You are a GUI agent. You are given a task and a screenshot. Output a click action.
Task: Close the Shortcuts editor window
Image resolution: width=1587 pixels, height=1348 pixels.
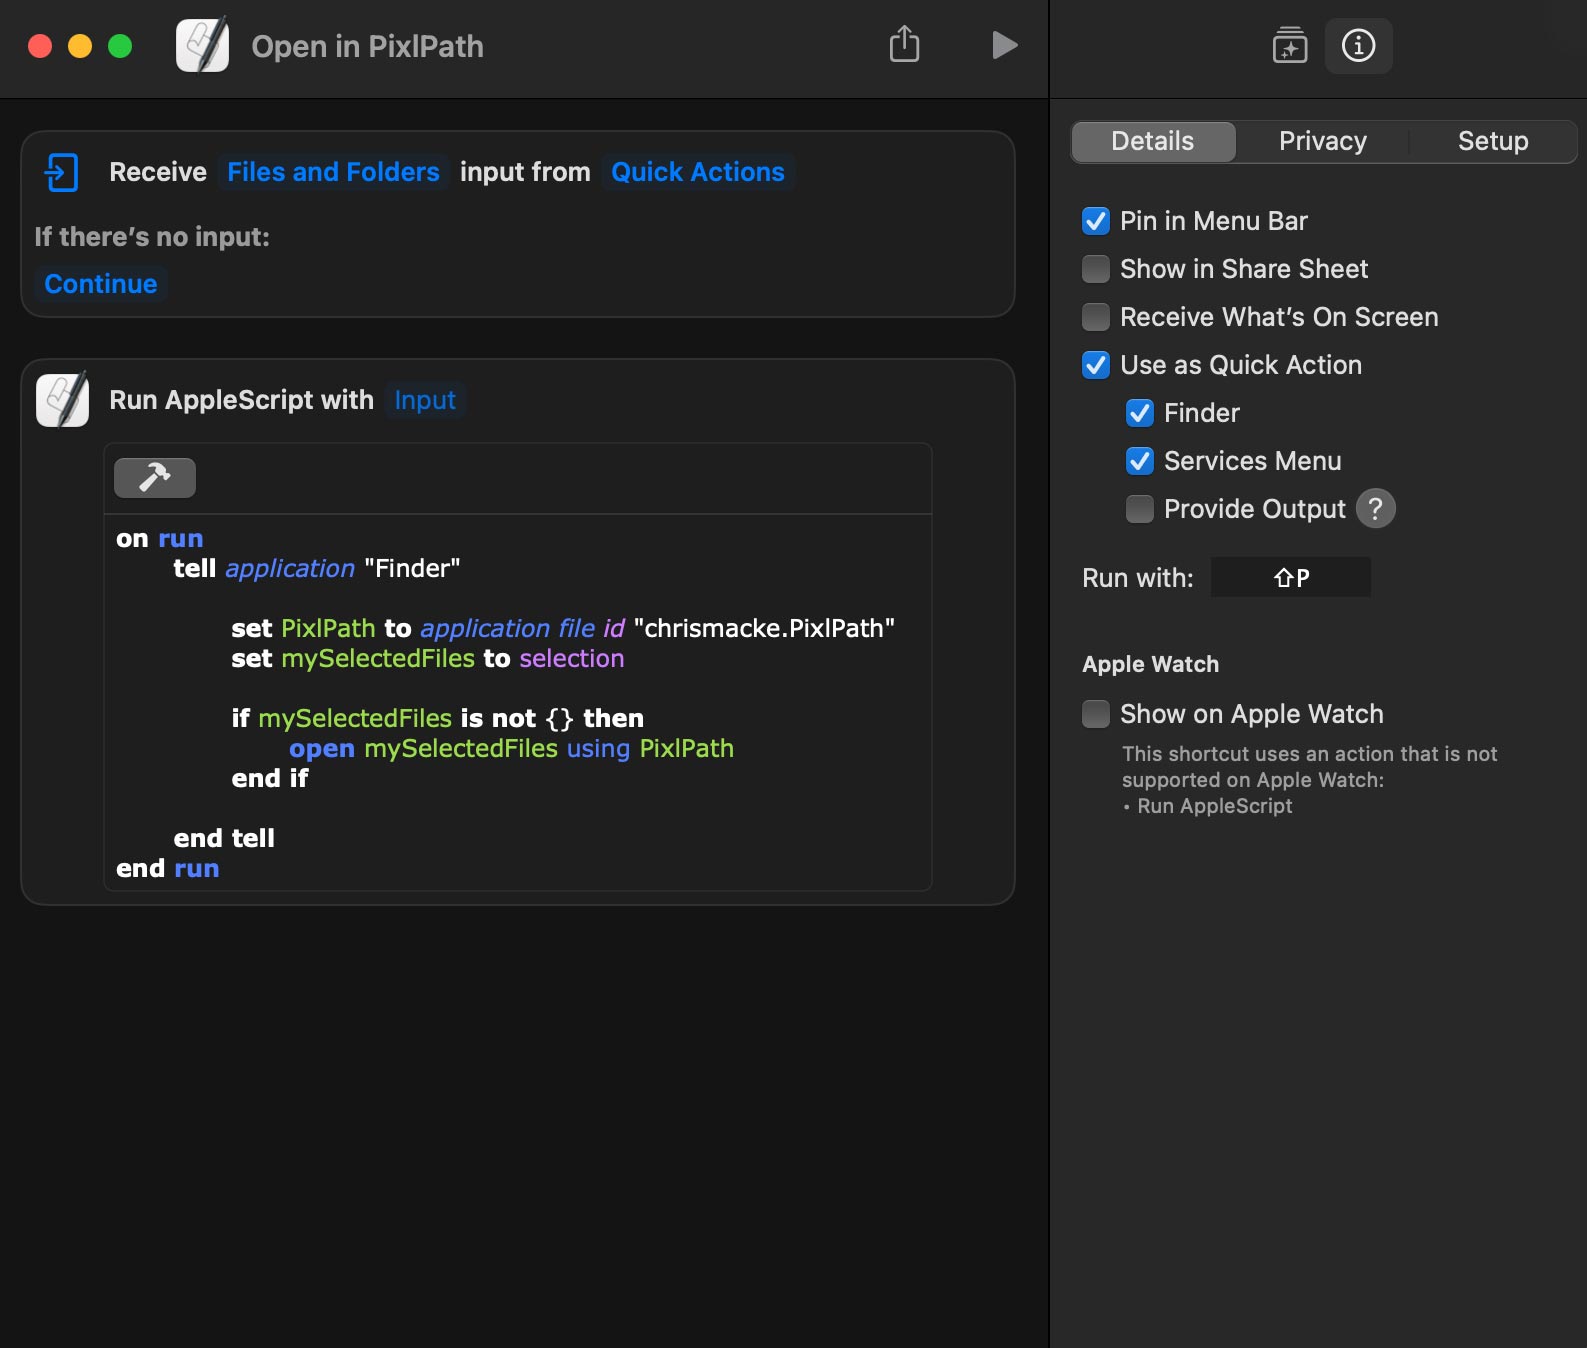40,46
